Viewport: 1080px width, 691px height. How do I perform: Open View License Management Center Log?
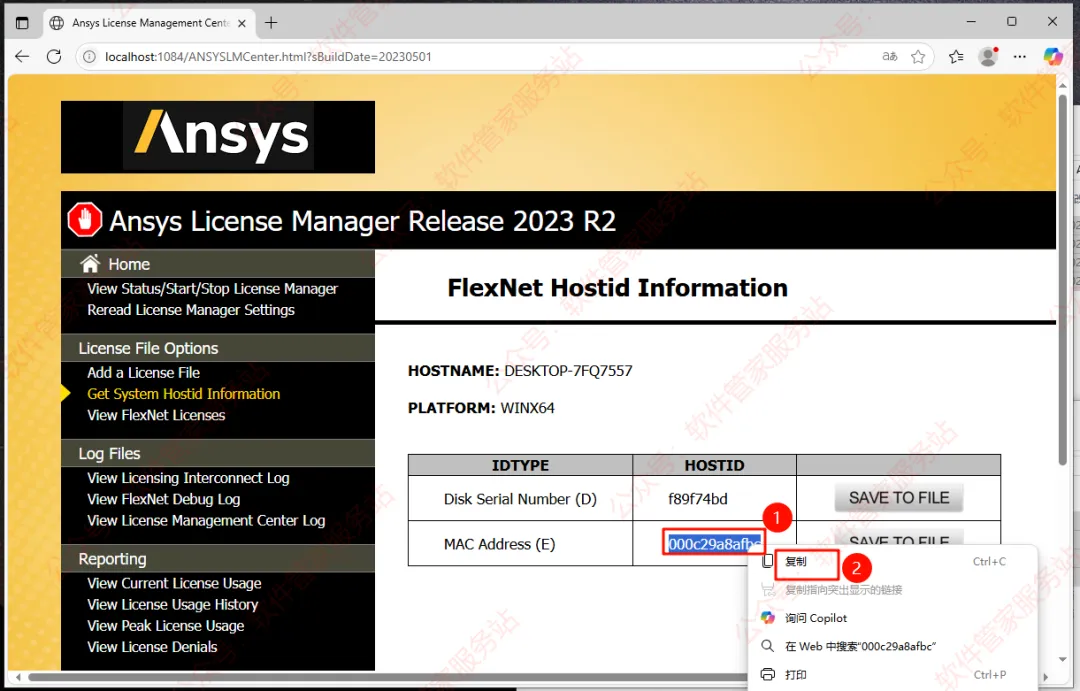[x=206, y=521]
